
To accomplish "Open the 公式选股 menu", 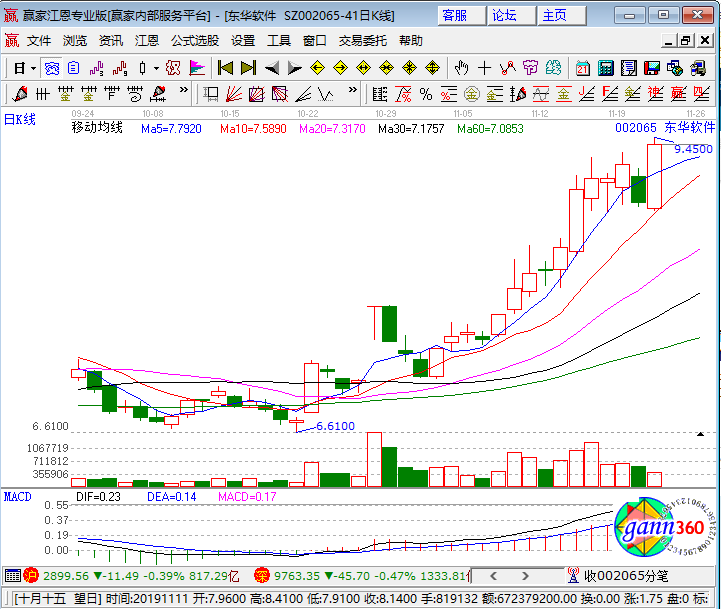I will tap(195, 41).
